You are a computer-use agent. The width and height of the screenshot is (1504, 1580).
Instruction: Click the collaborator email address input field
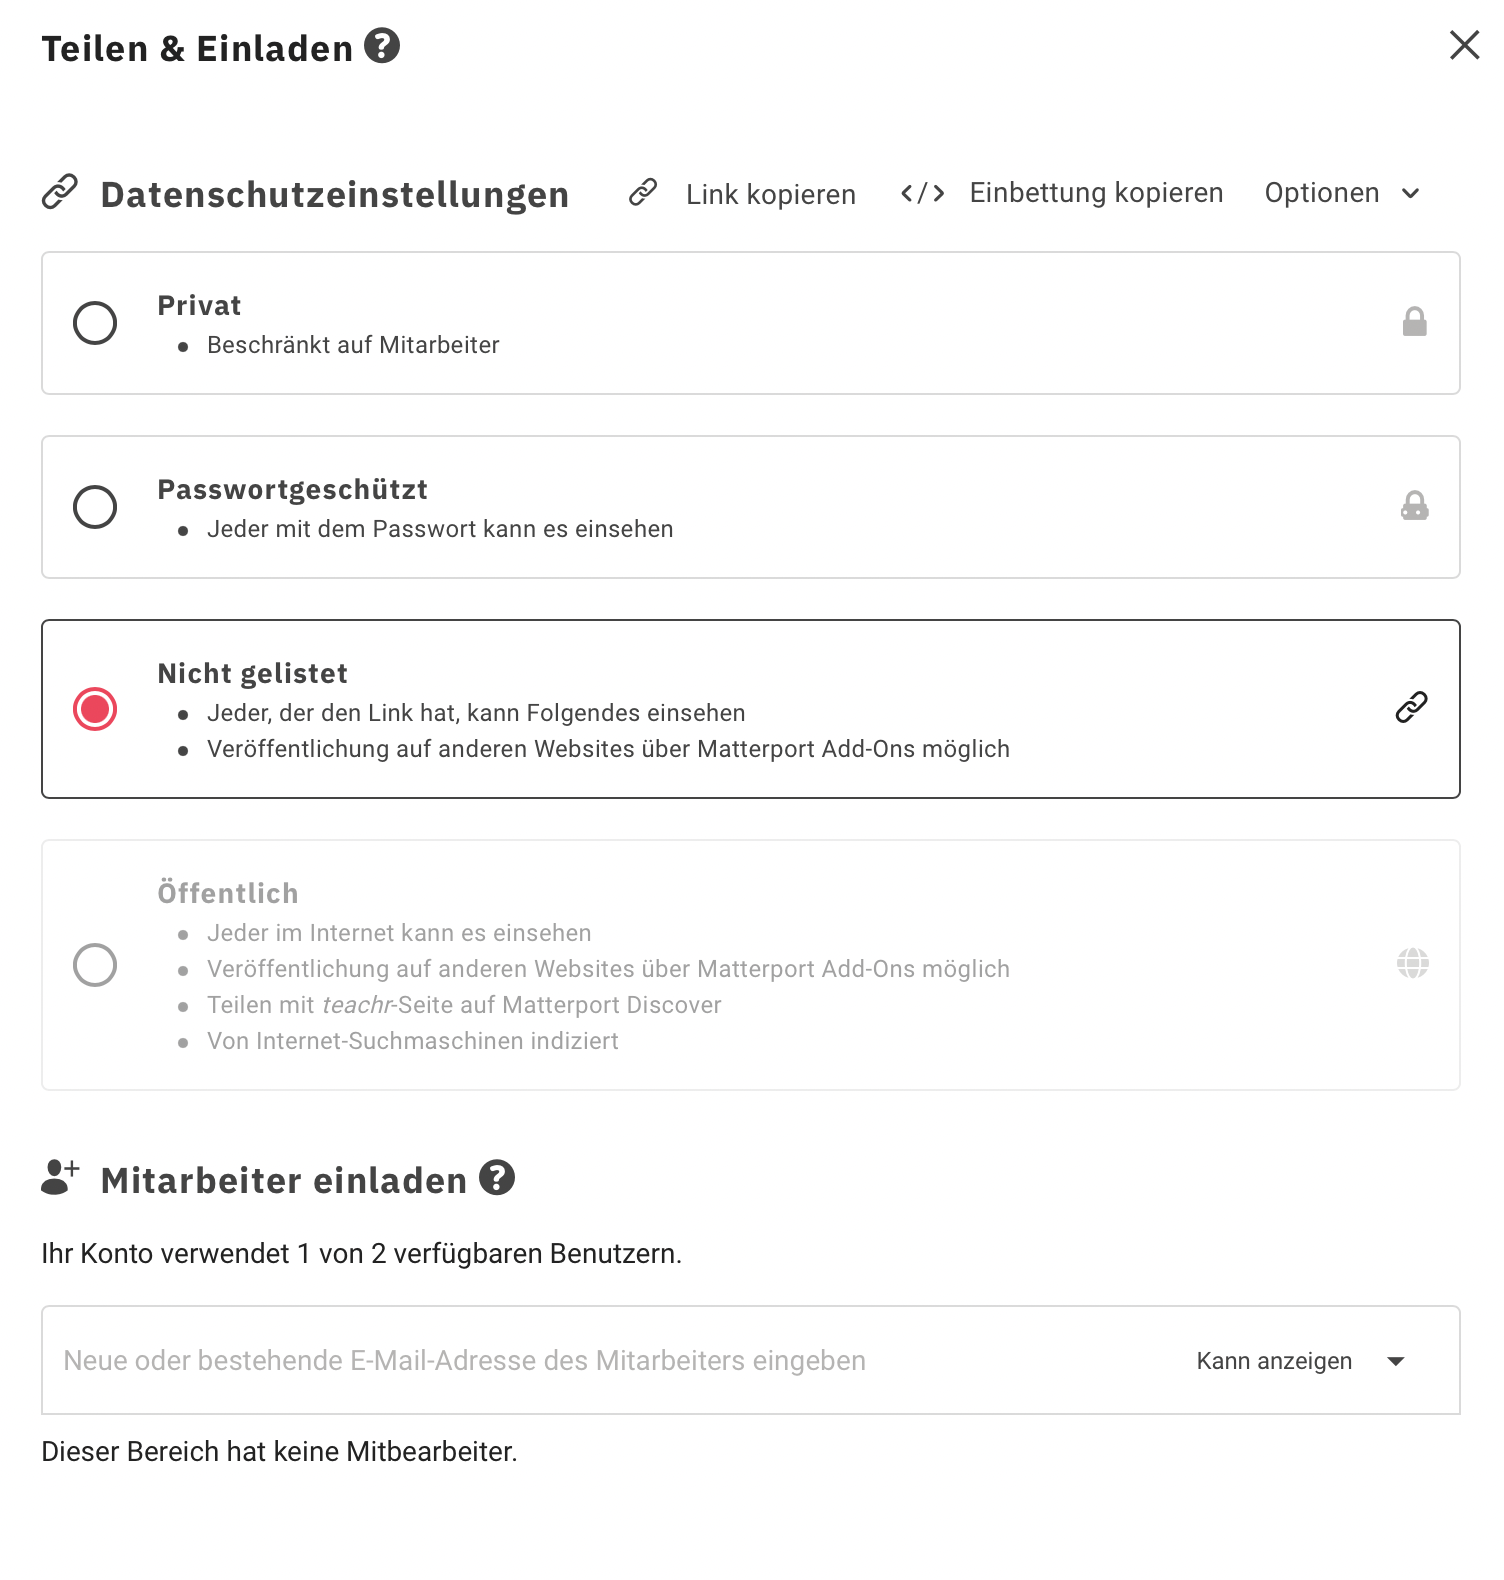(x=600, y=1361)
